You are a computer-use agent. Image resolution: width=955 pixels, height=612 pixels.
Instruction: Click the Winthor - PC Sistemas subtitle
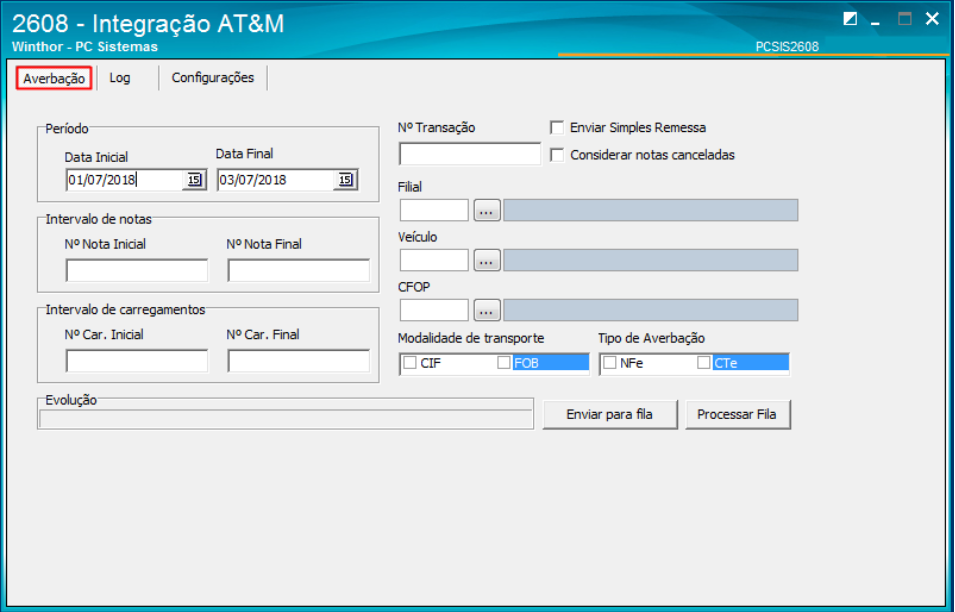(85, 47)
